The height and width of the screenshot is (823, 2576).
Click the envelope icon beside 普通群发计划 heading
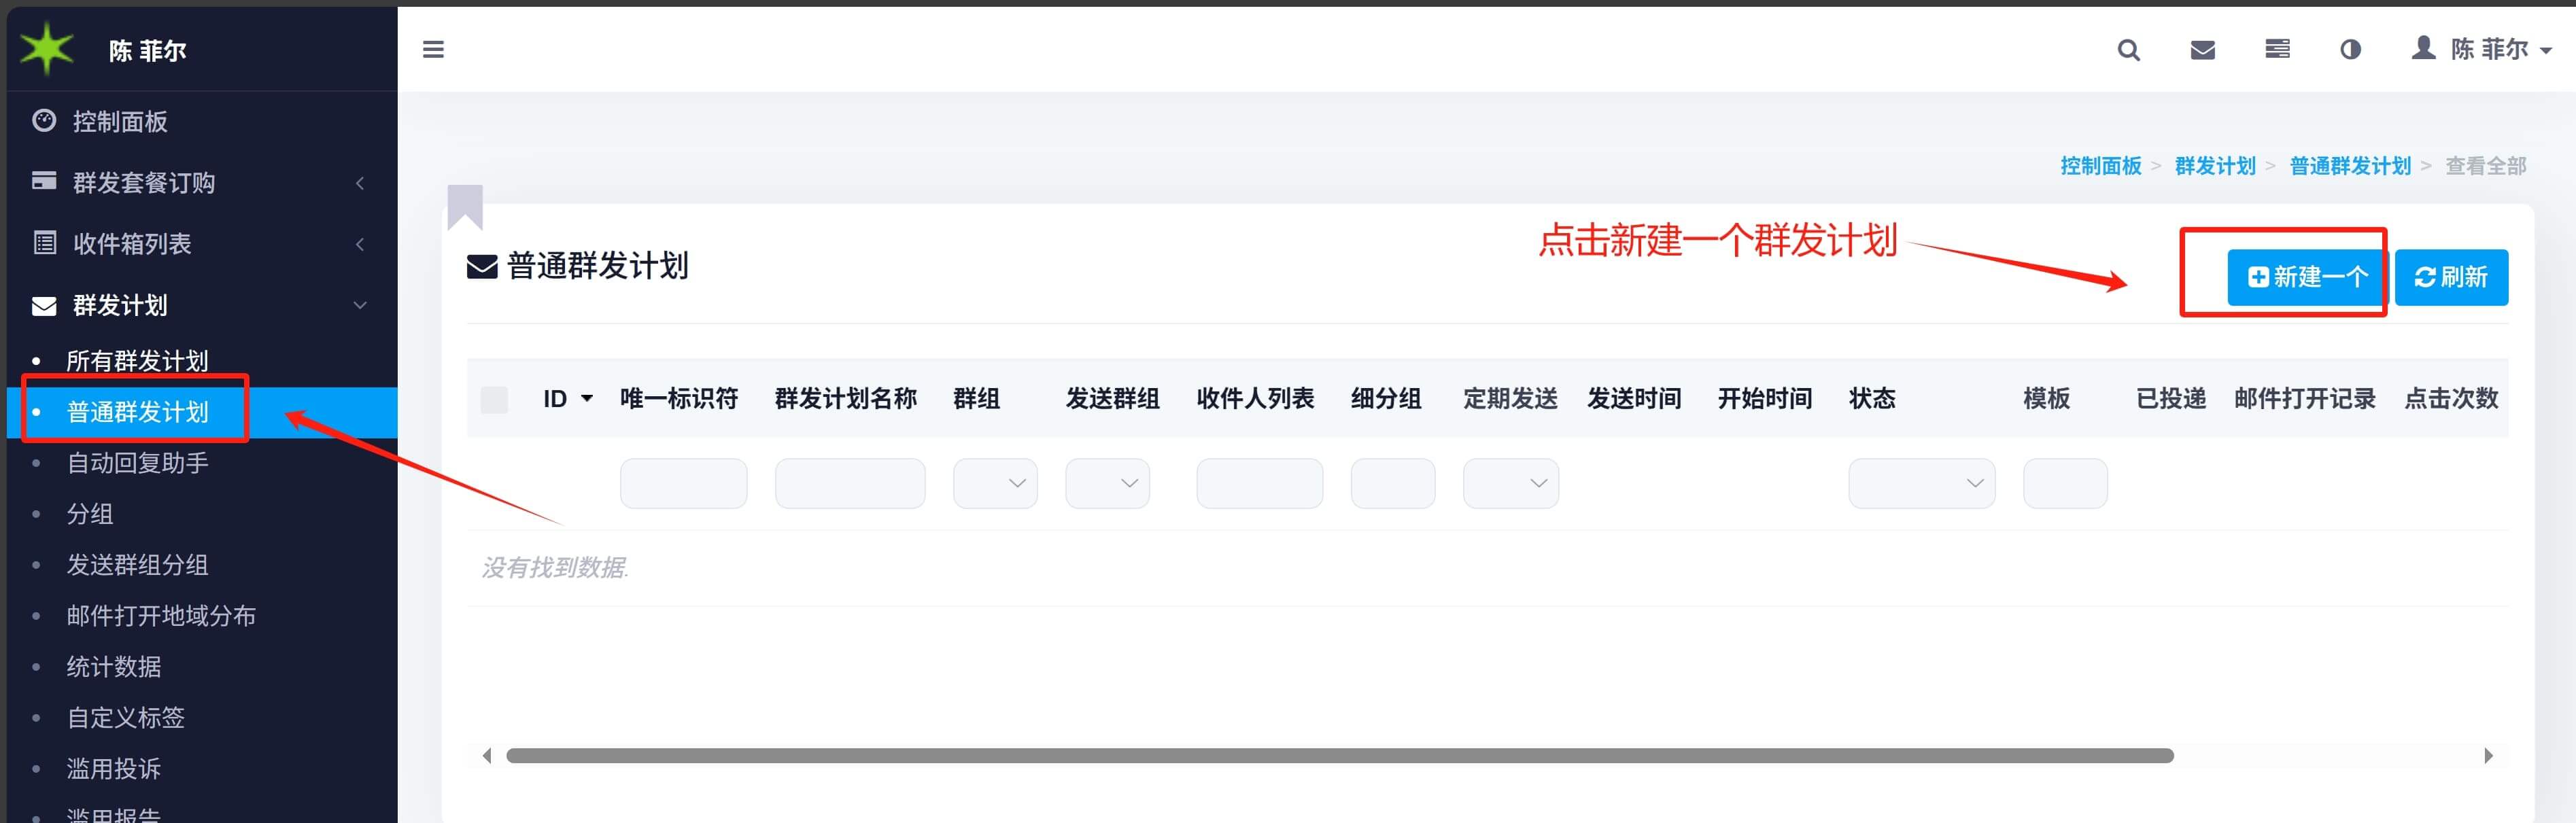click(x=482, y=266)
